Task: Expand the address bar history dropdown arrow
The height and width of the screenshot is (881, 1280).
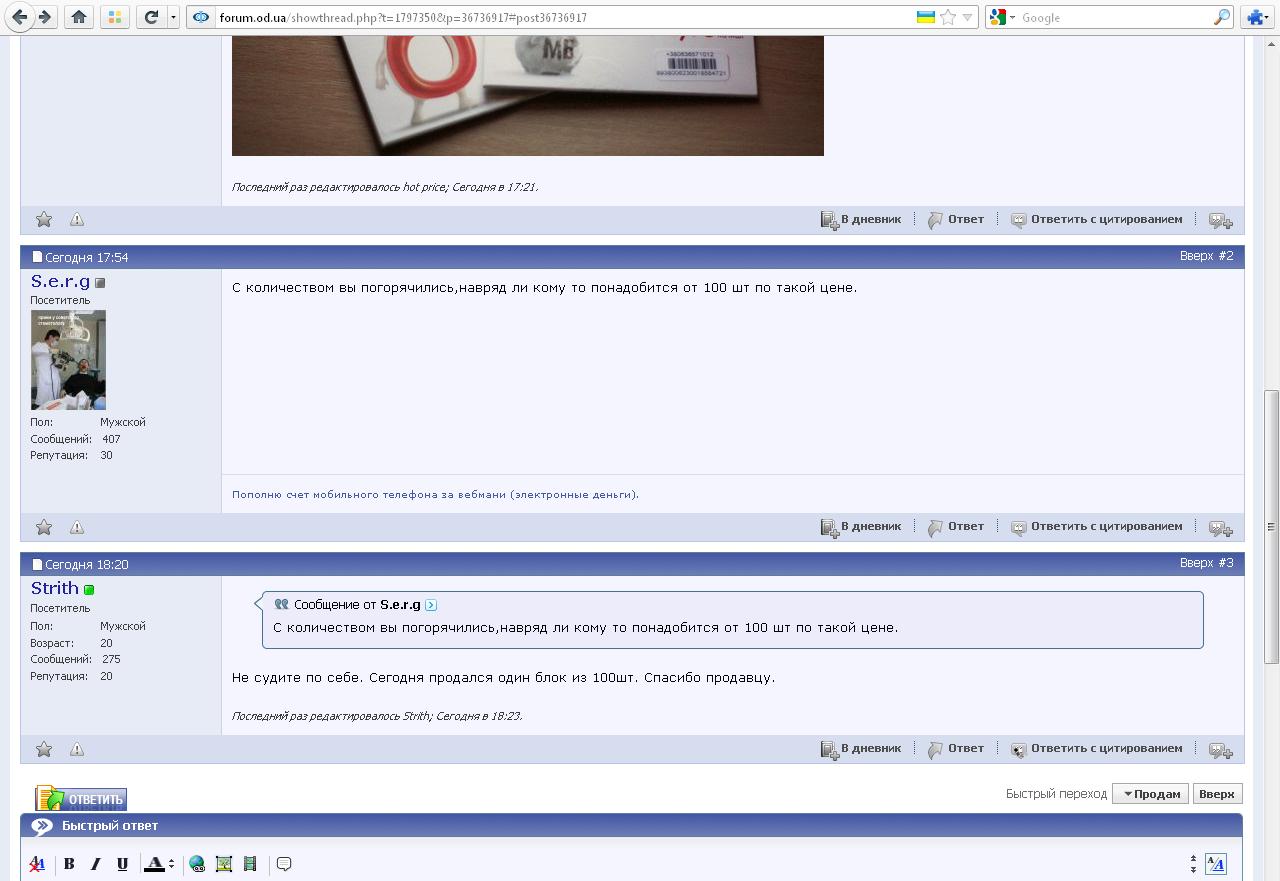Action: coord(967,17)
